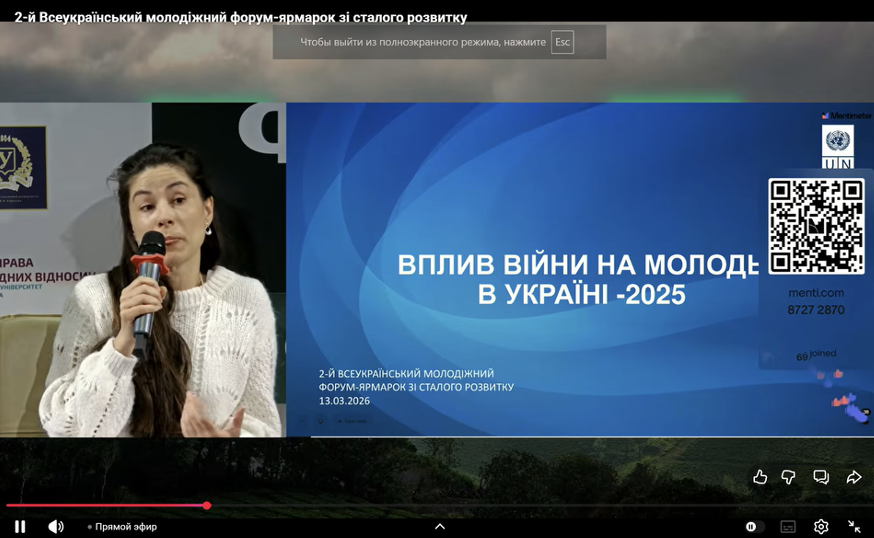874x538 pixels.
Task: Expand the upward chevron for more videos
Action: 439,527
